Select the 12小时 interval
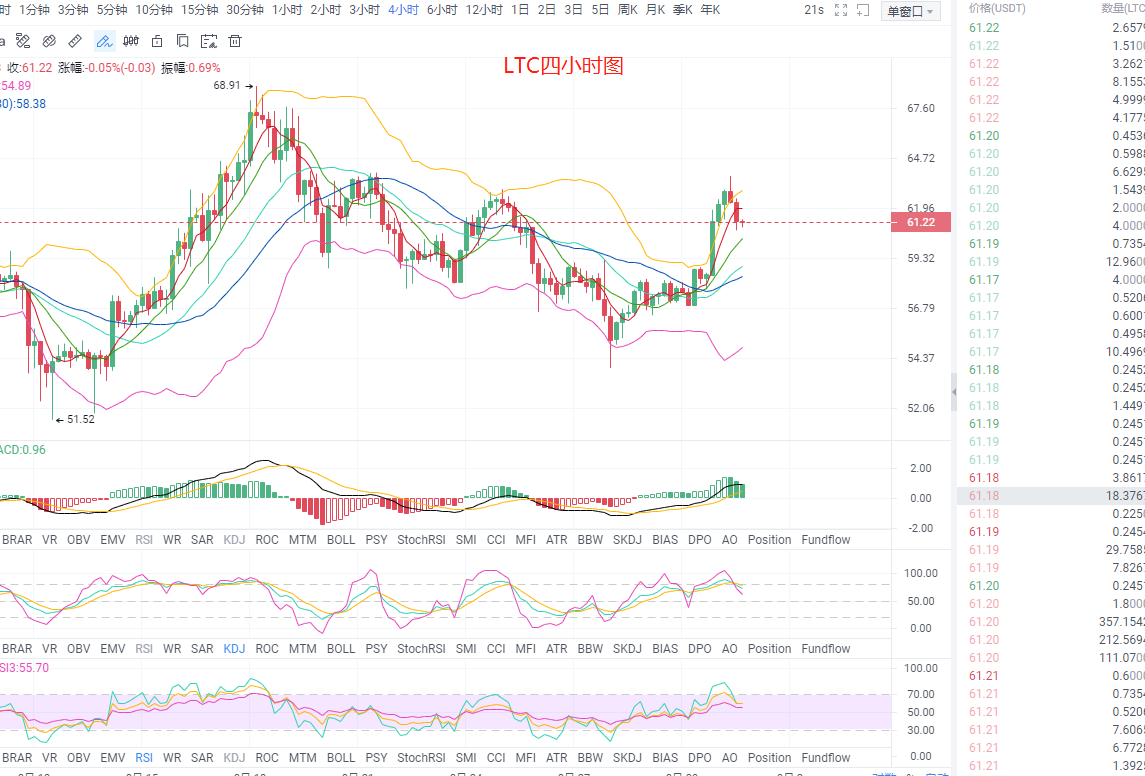The image size is (1145, 776). coord(484,10)
